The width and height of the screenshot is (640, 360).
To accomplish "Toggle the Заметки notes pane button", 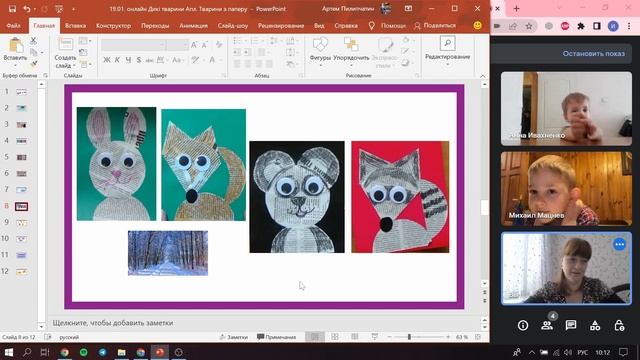I will [233, 337].
